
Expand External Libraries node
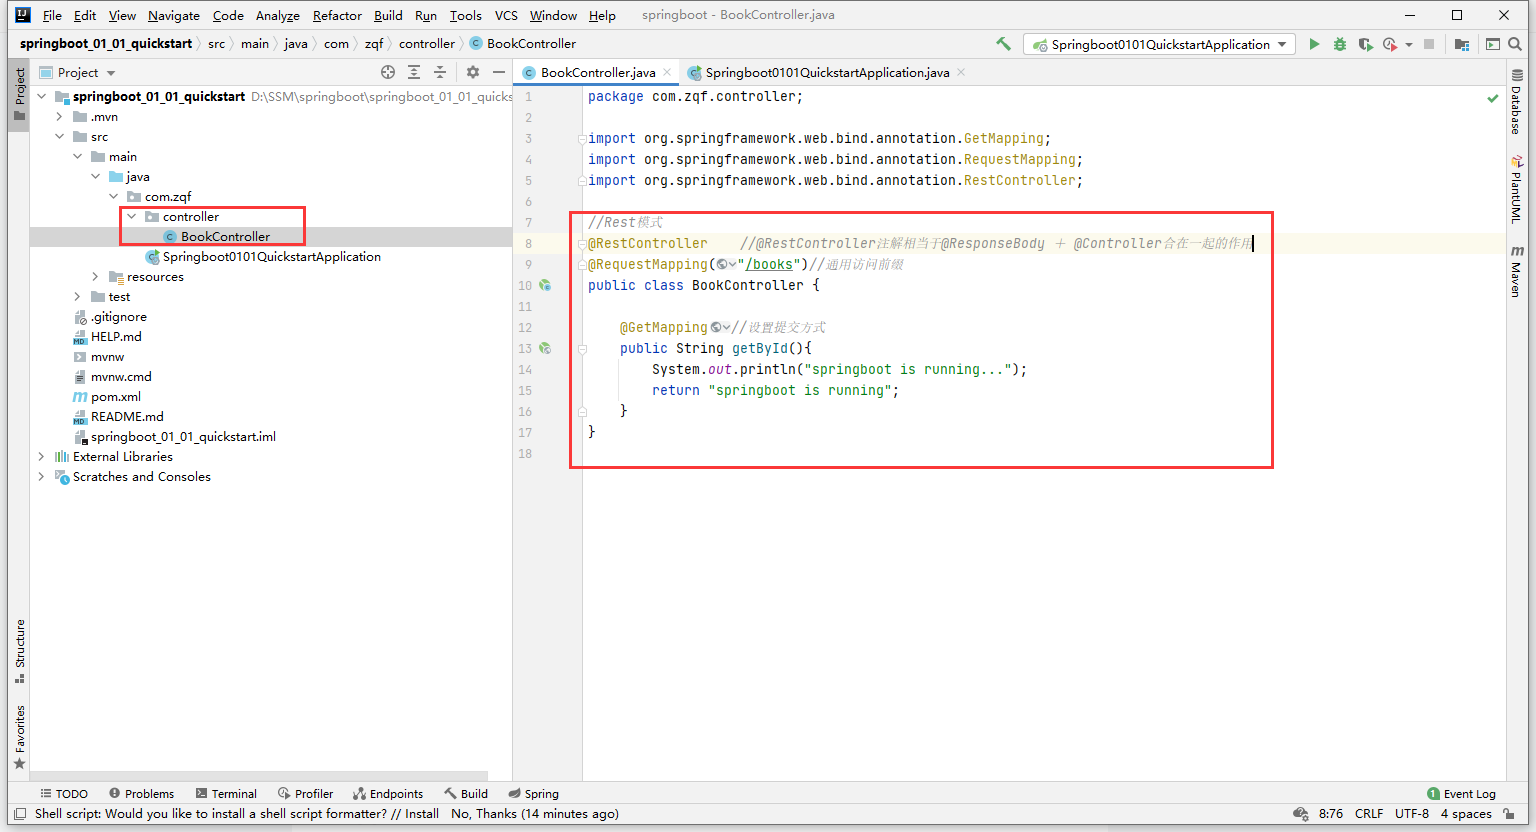point(41,457)
